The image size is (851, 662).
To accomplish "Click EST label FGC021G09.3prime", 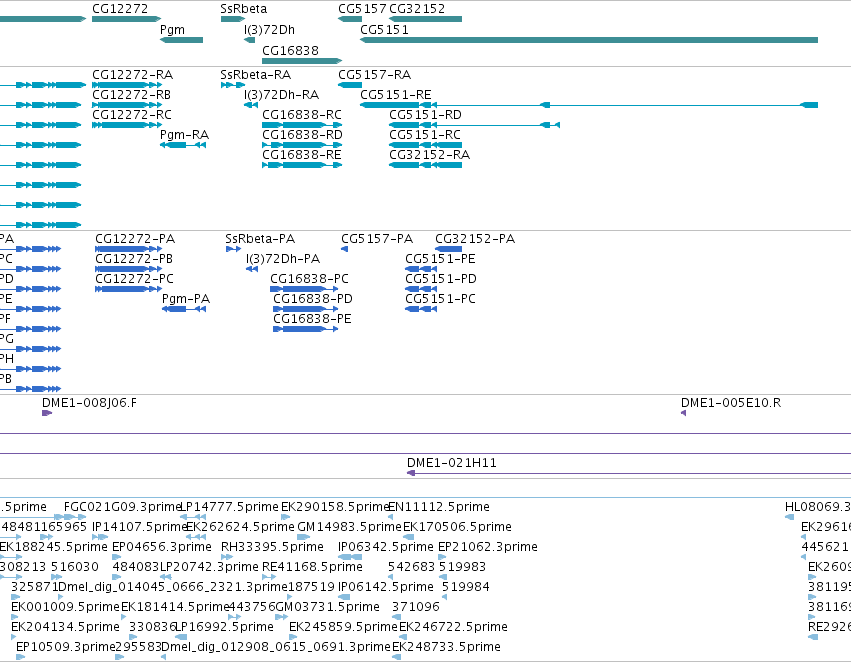I will [x=122, y=507].
